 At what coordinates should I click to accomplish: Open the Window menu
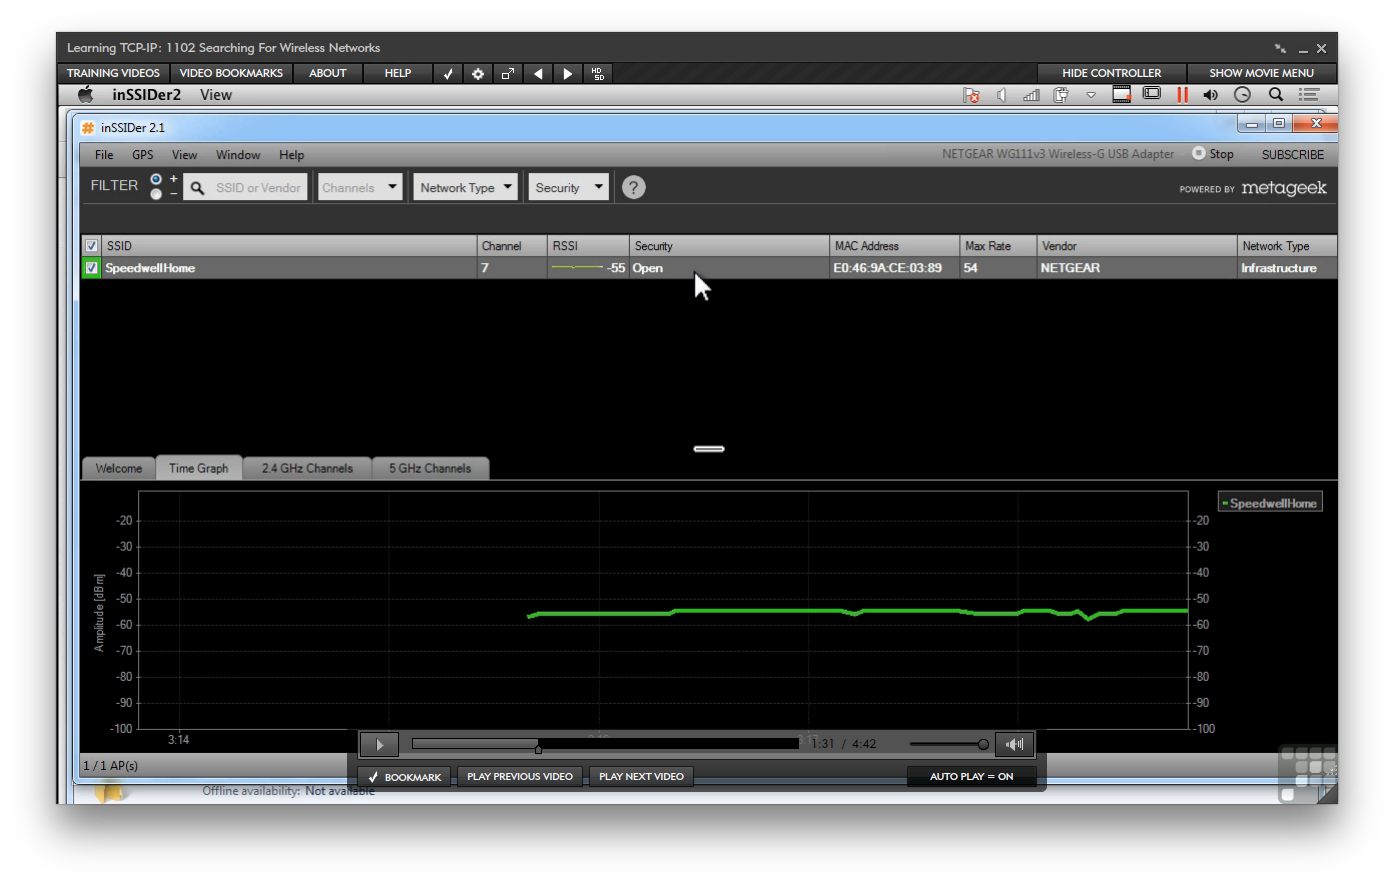[x=238, y=155]
